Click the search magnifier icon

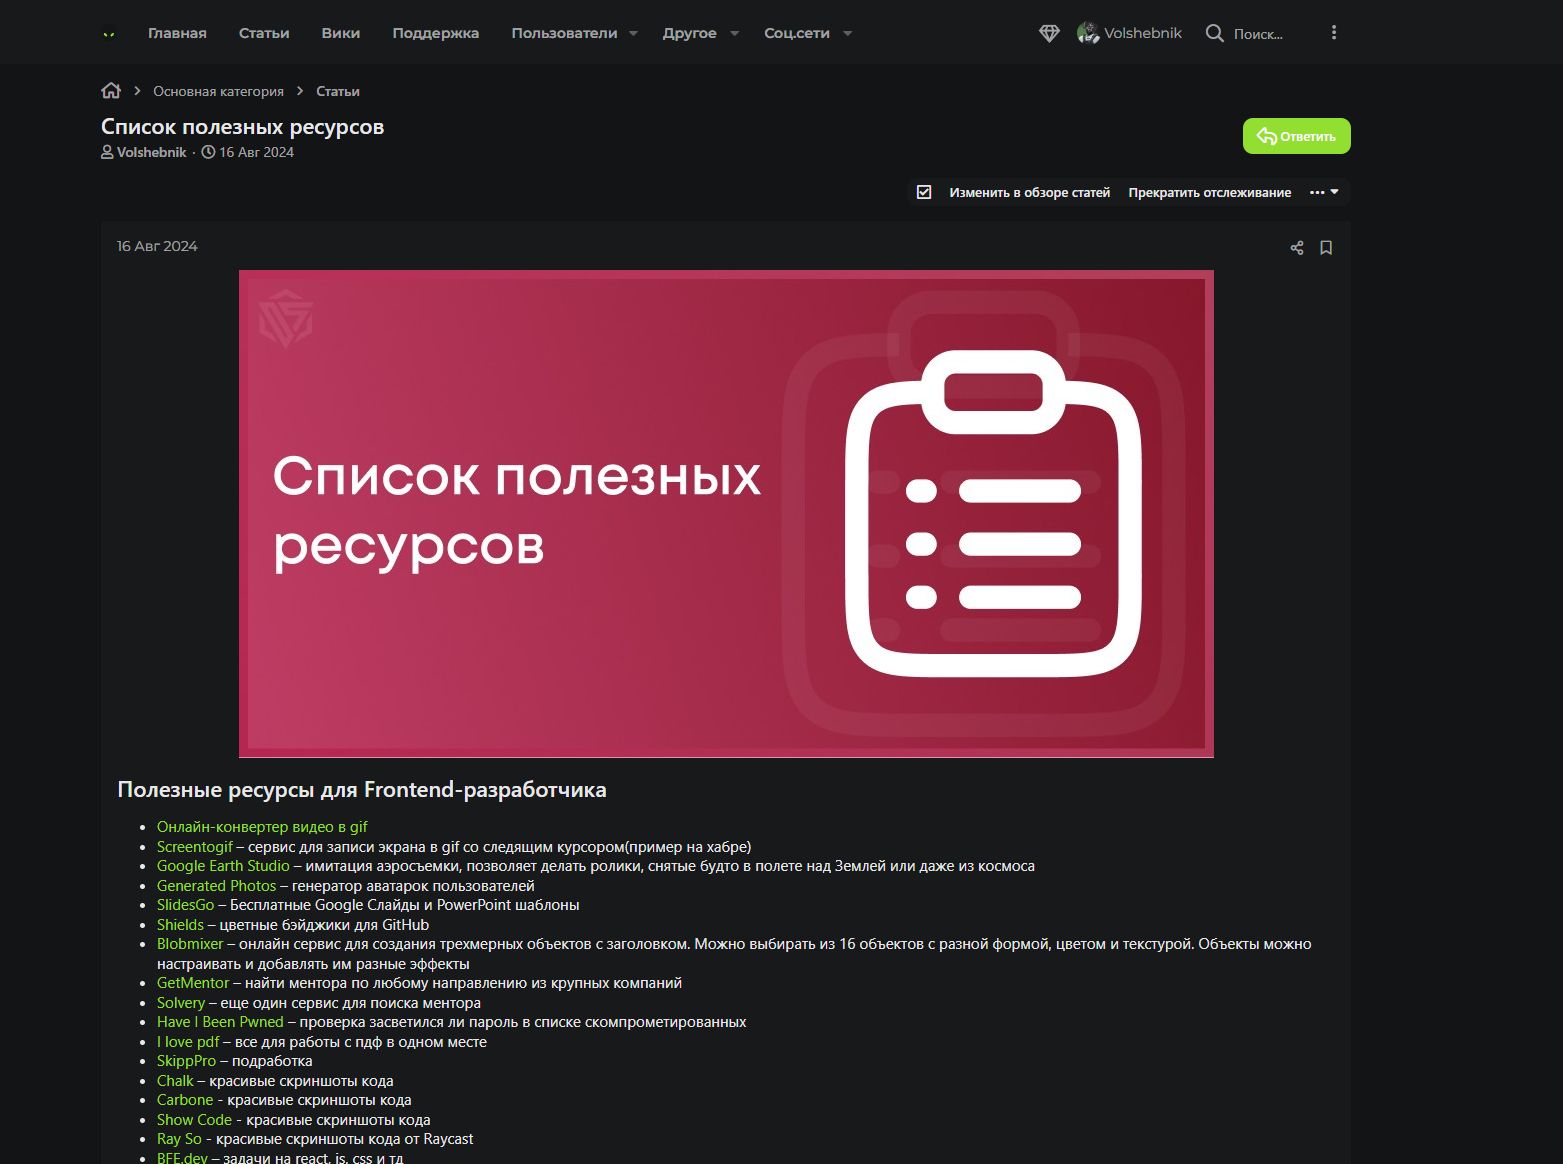[1214, 33]
